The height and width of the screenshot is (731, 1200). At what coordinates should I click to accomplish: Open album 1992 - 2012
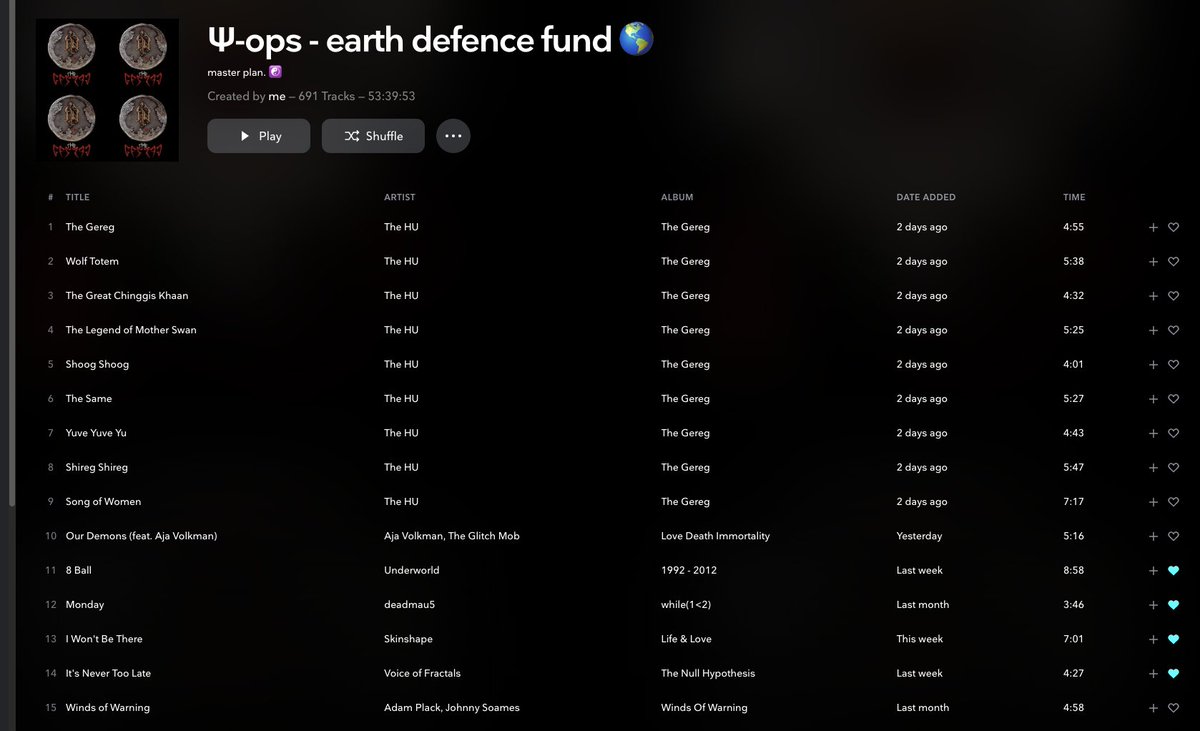point(689,570)
